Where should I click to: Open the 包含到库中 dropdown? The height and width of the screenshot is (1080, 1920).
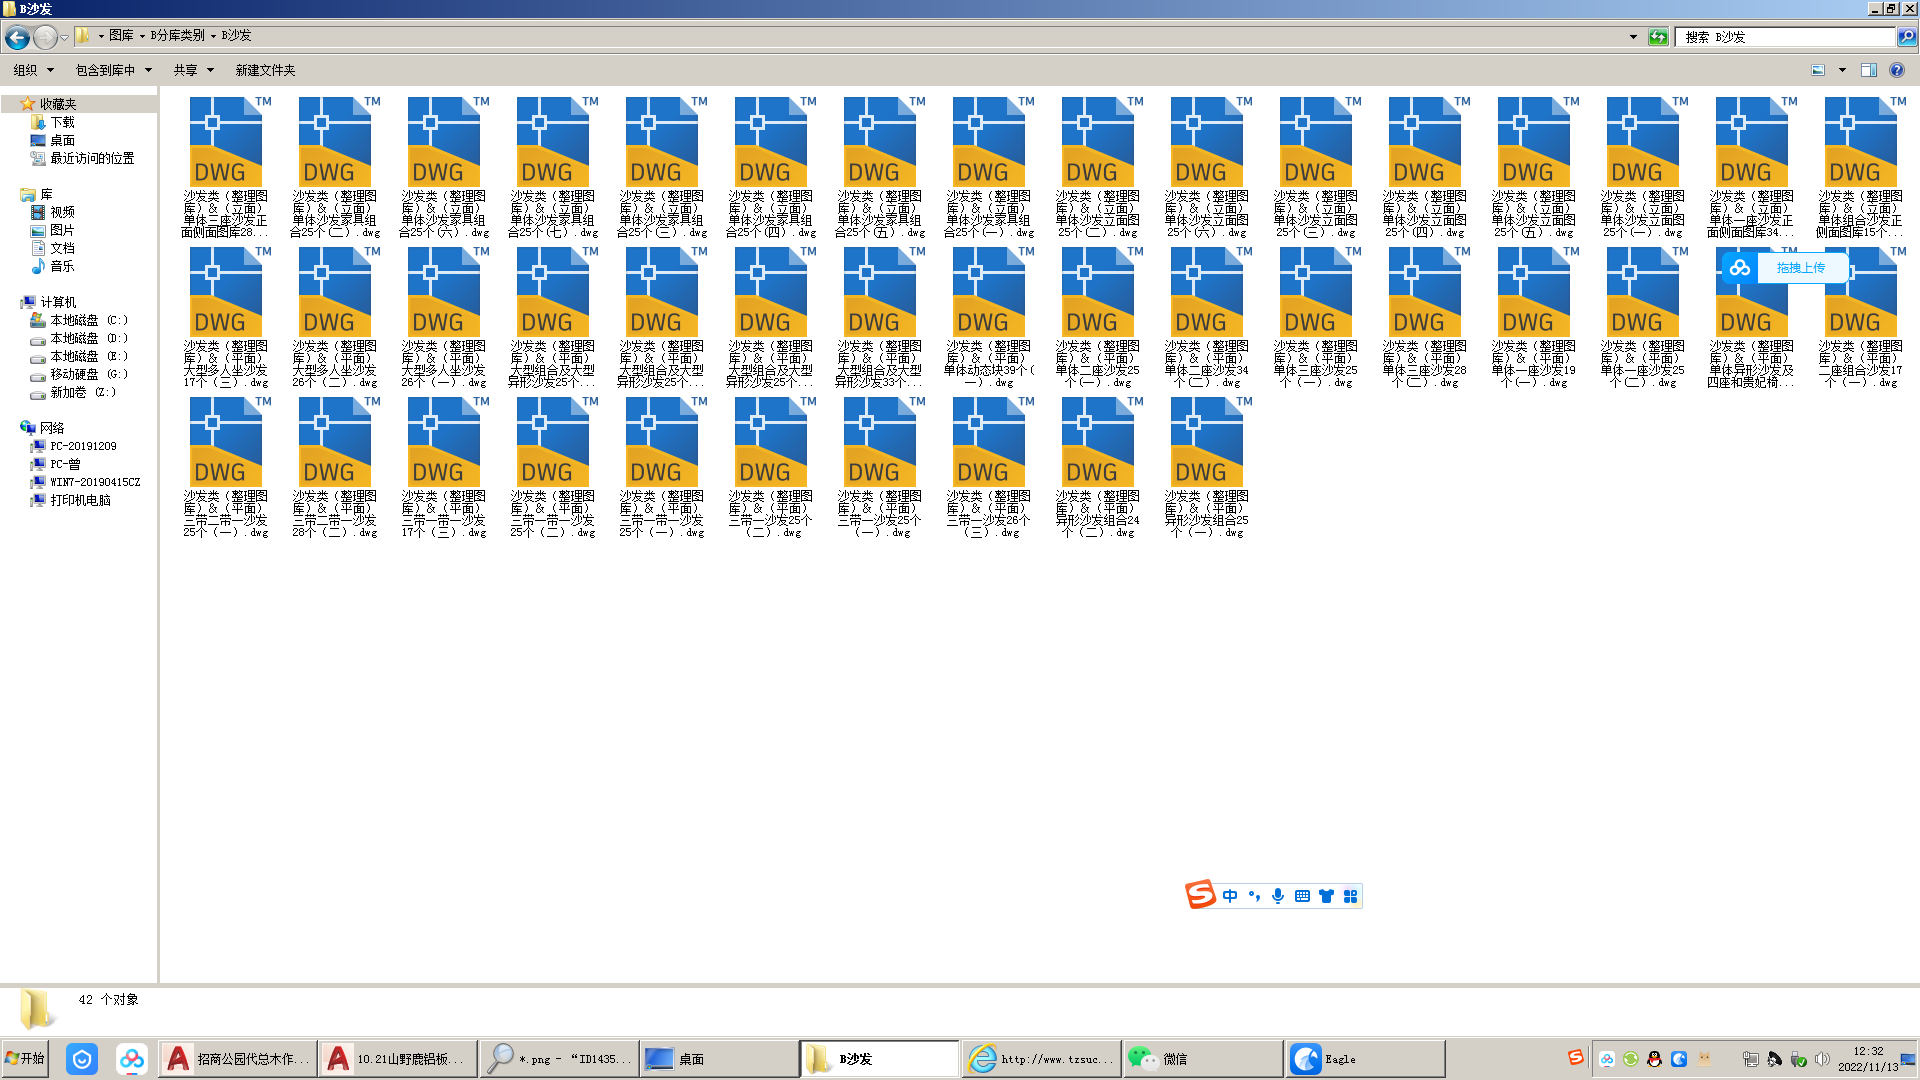[113, 70]
